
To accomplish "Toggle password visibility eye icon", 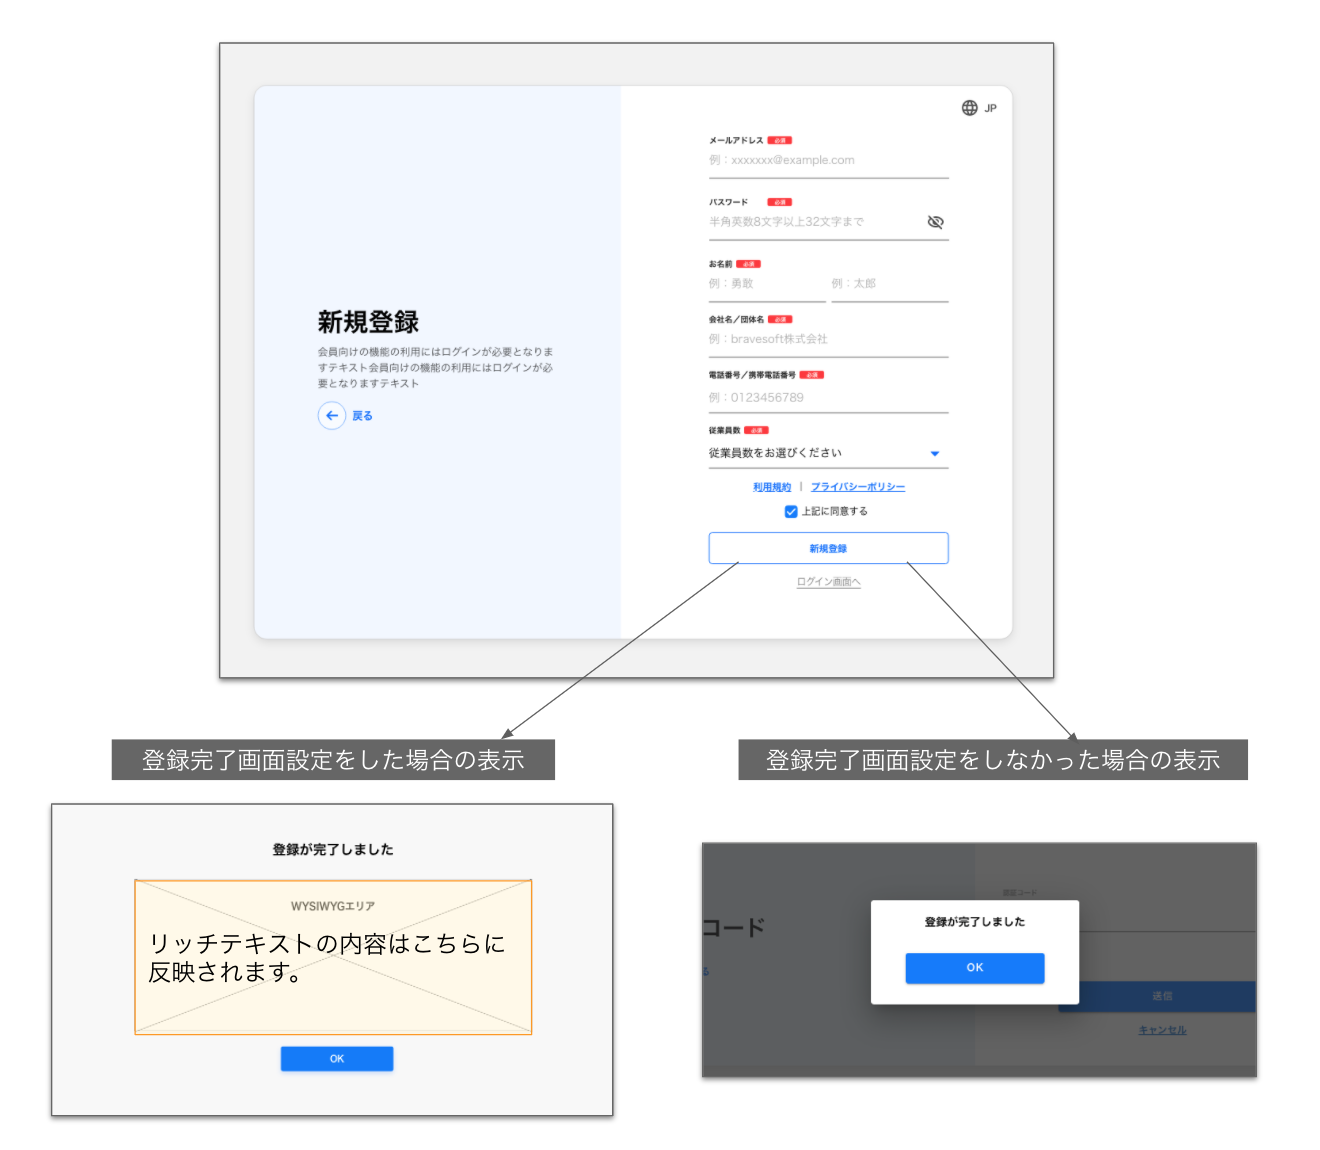I will coord(935,222).
